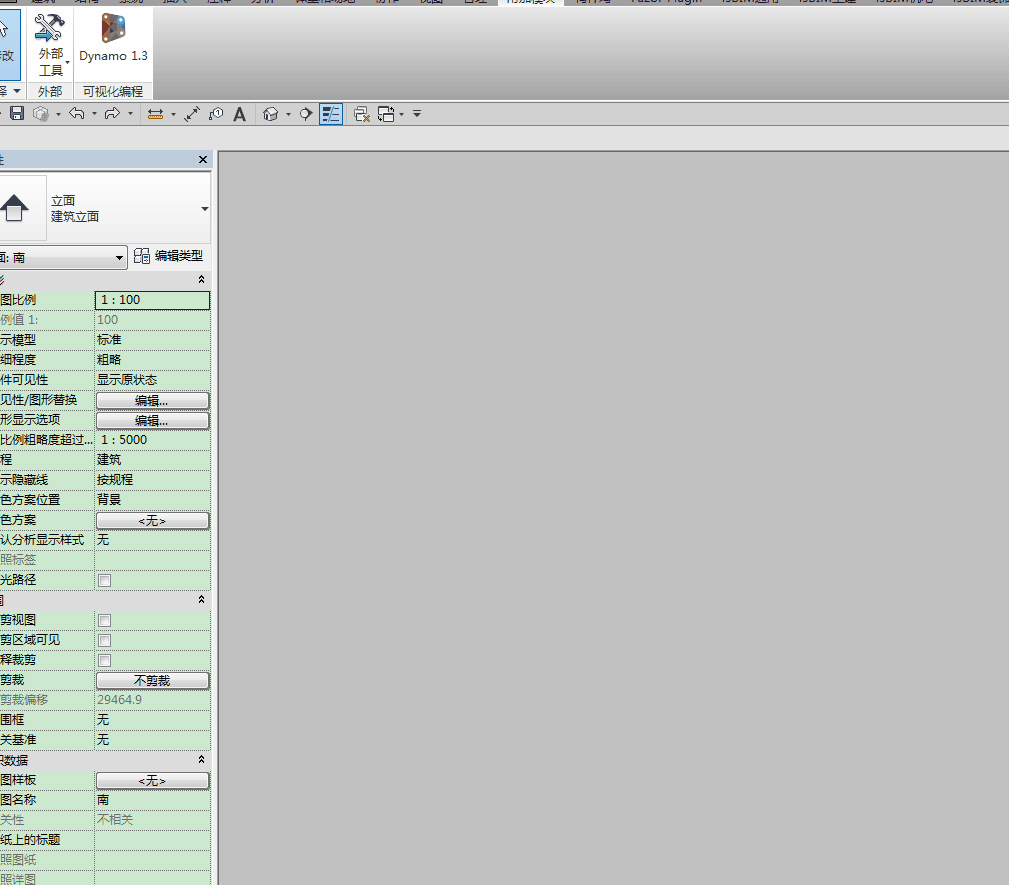The height and width of the screenshot is (885, 1009).
Task: Expand the 3D View dropdown arrow
Action: click(x=288, y=115)
